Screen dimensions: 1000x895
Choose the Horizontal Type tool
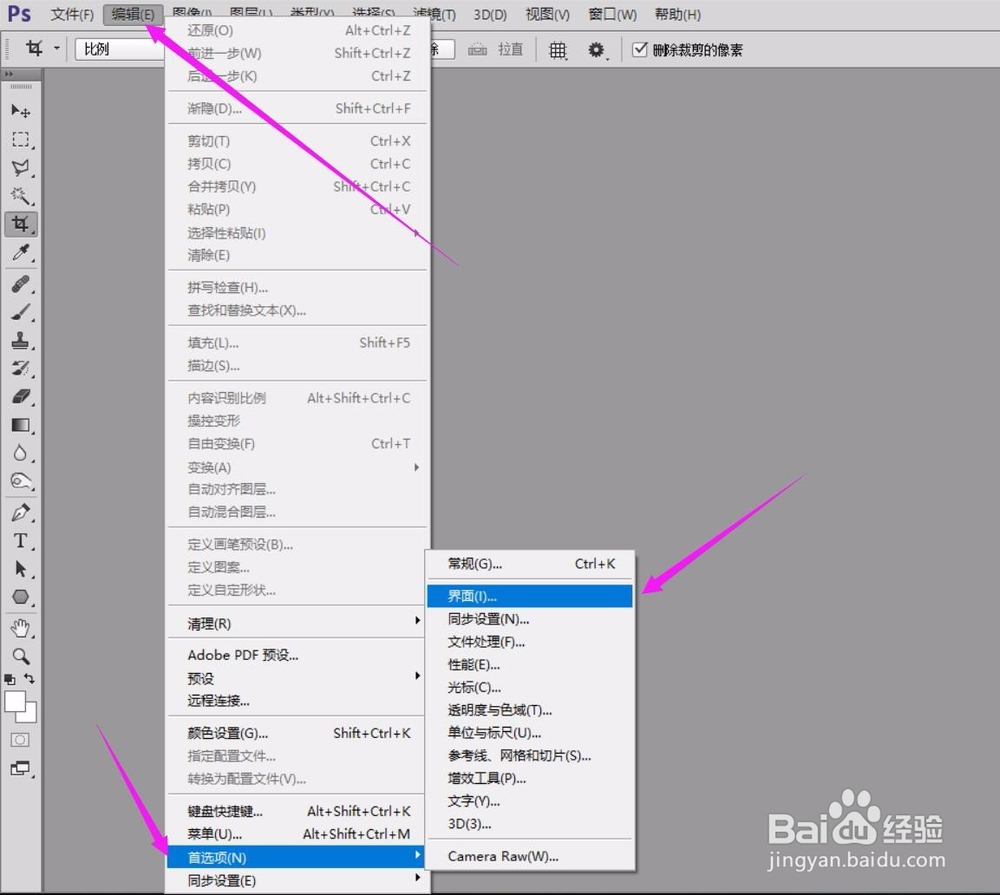pos(22,539)
